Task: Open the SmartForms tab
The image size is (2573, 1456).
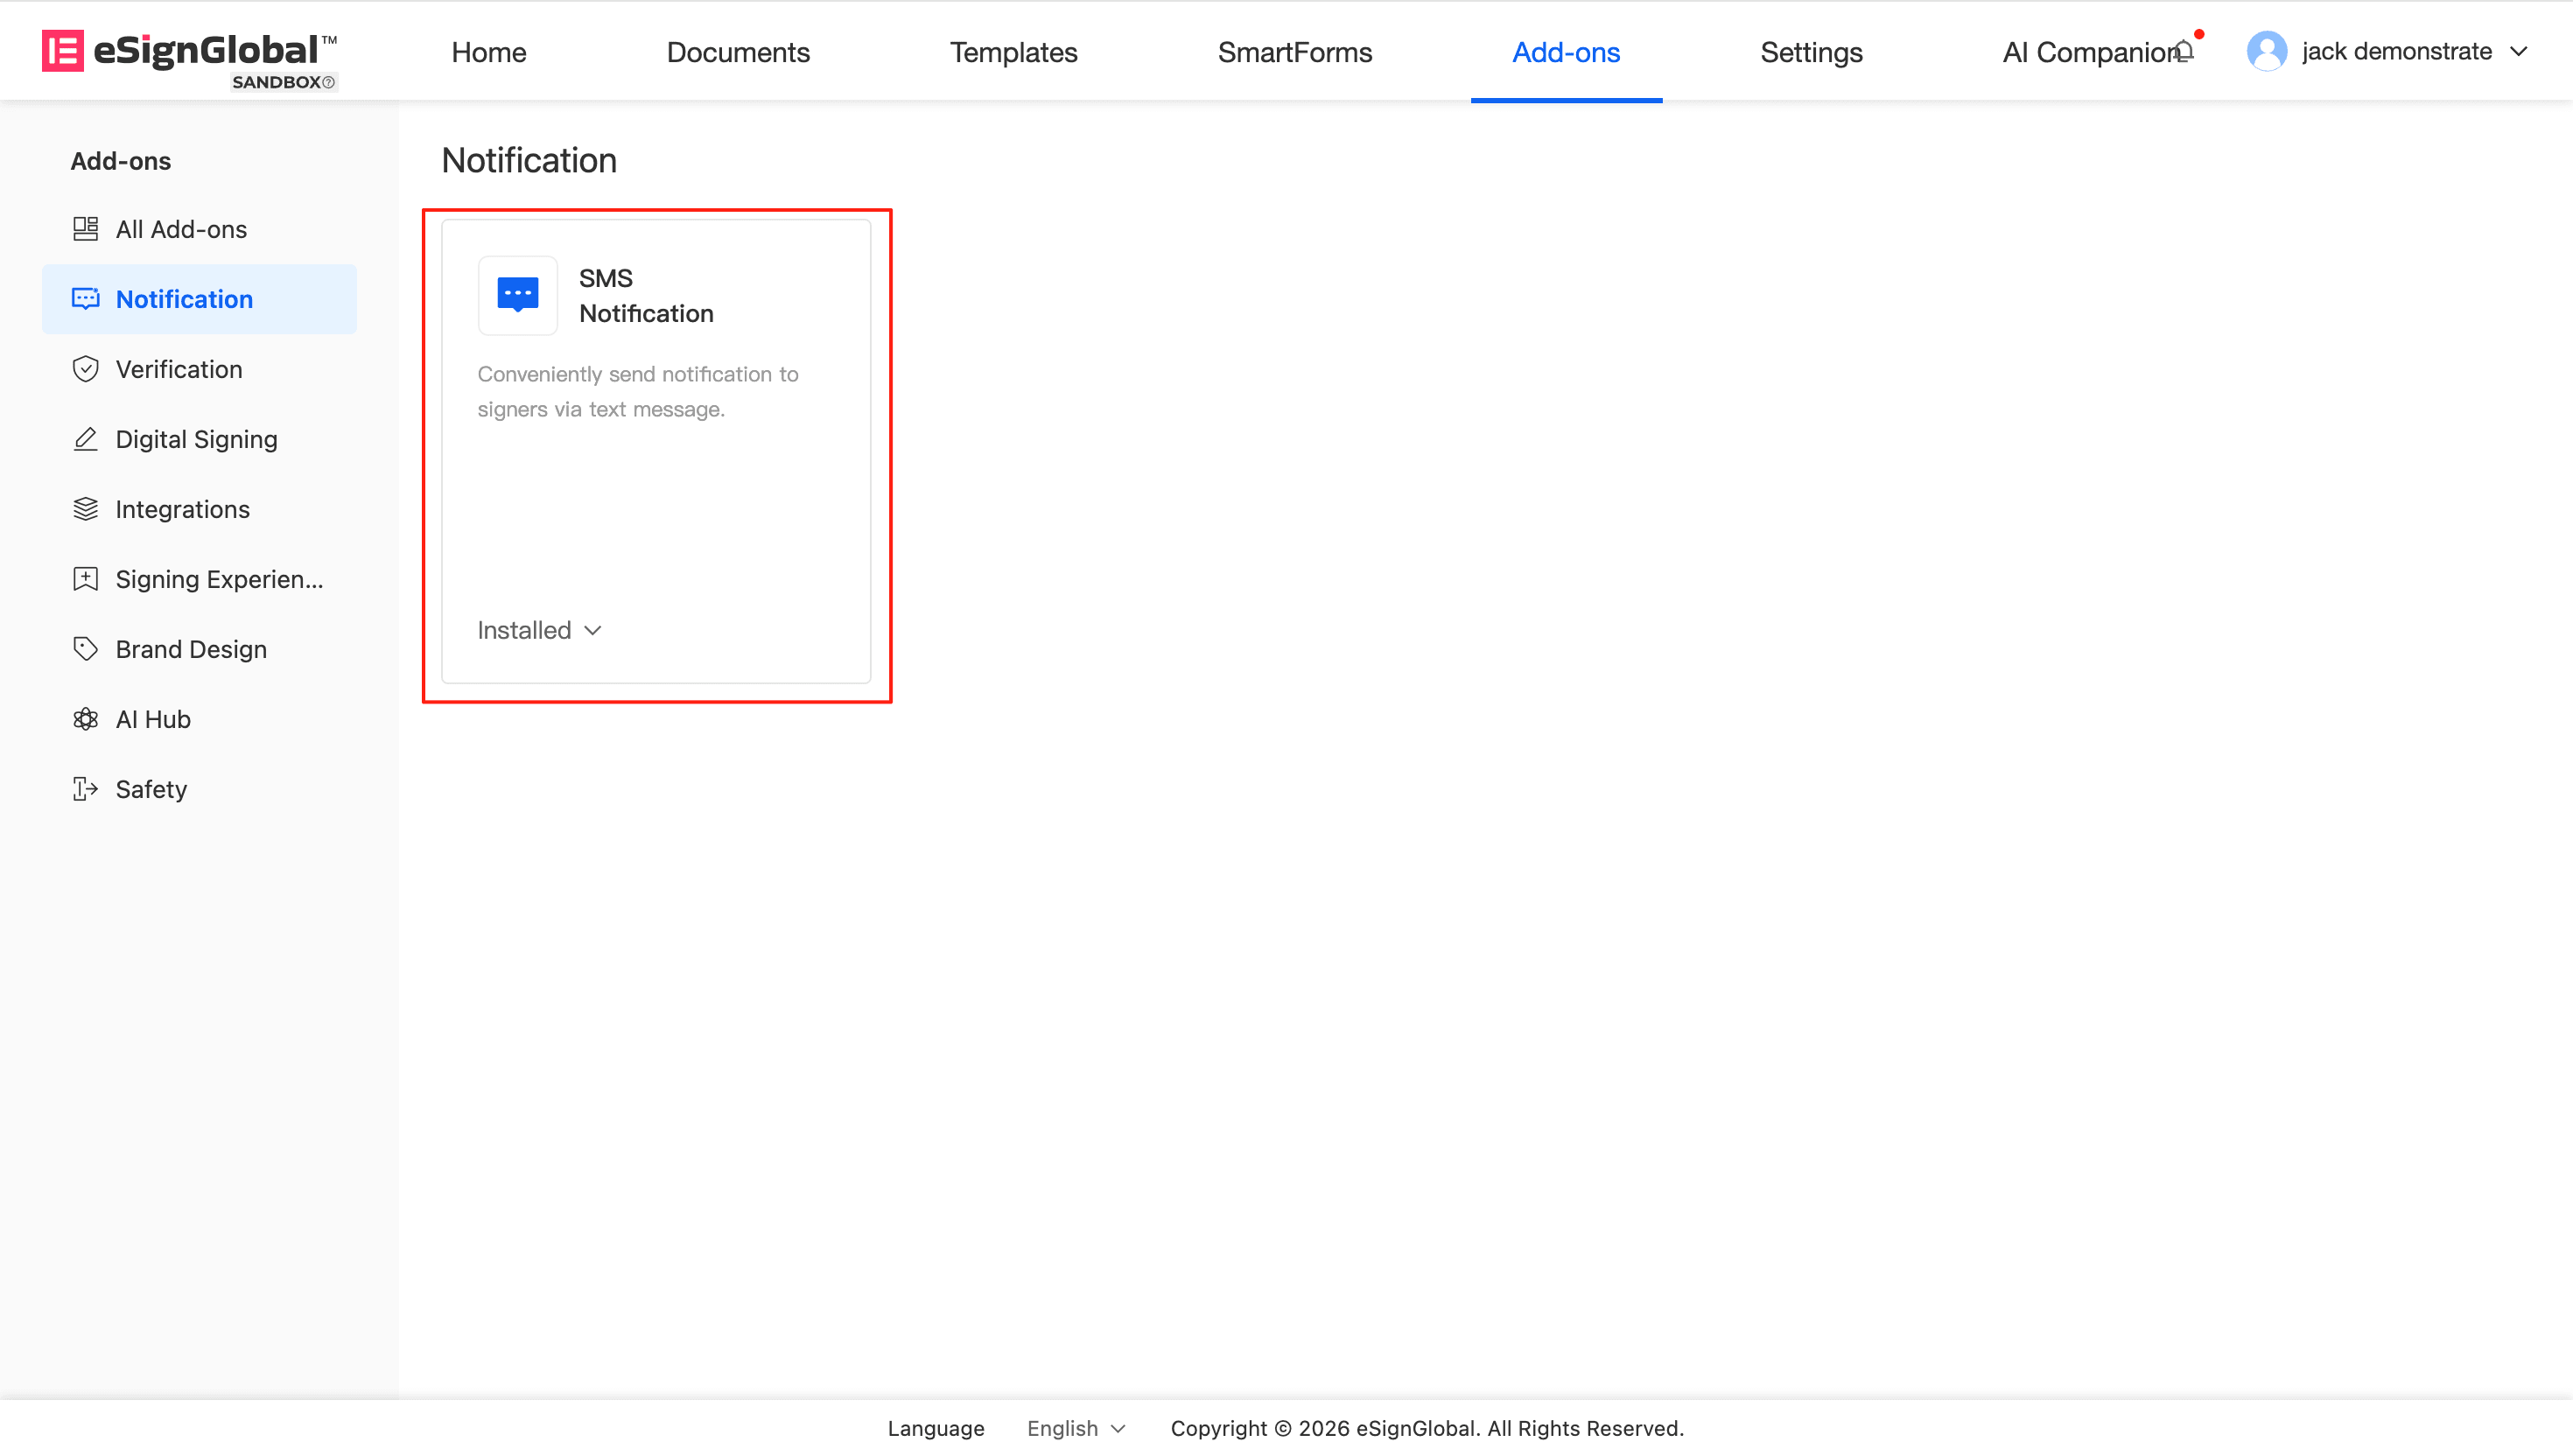Action: pyautogui.click(x=1294, y=52)
